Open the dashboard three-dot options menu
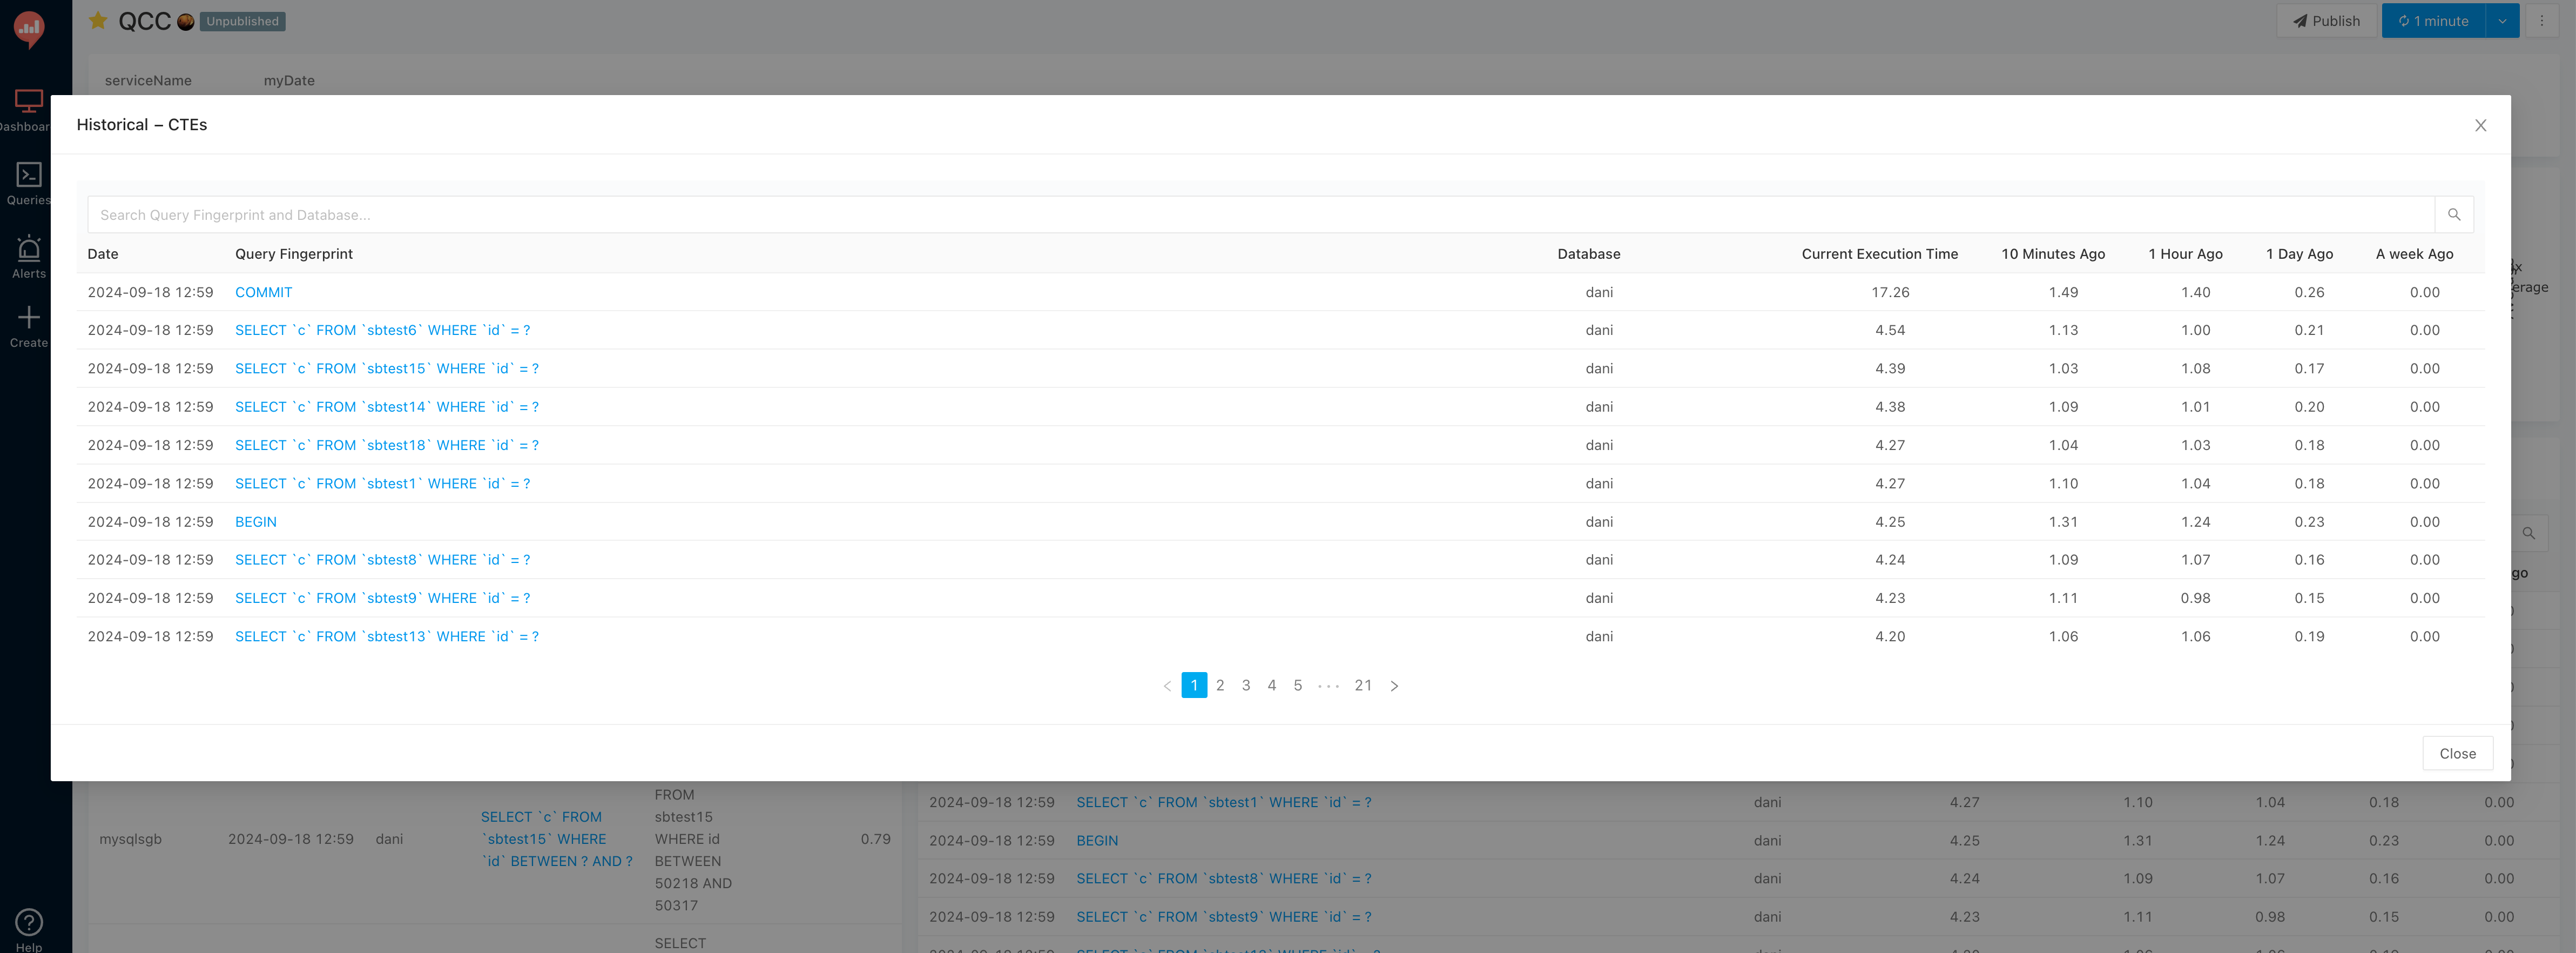This screenshot has height=953, width=2576. click(x=2541, y=20)
